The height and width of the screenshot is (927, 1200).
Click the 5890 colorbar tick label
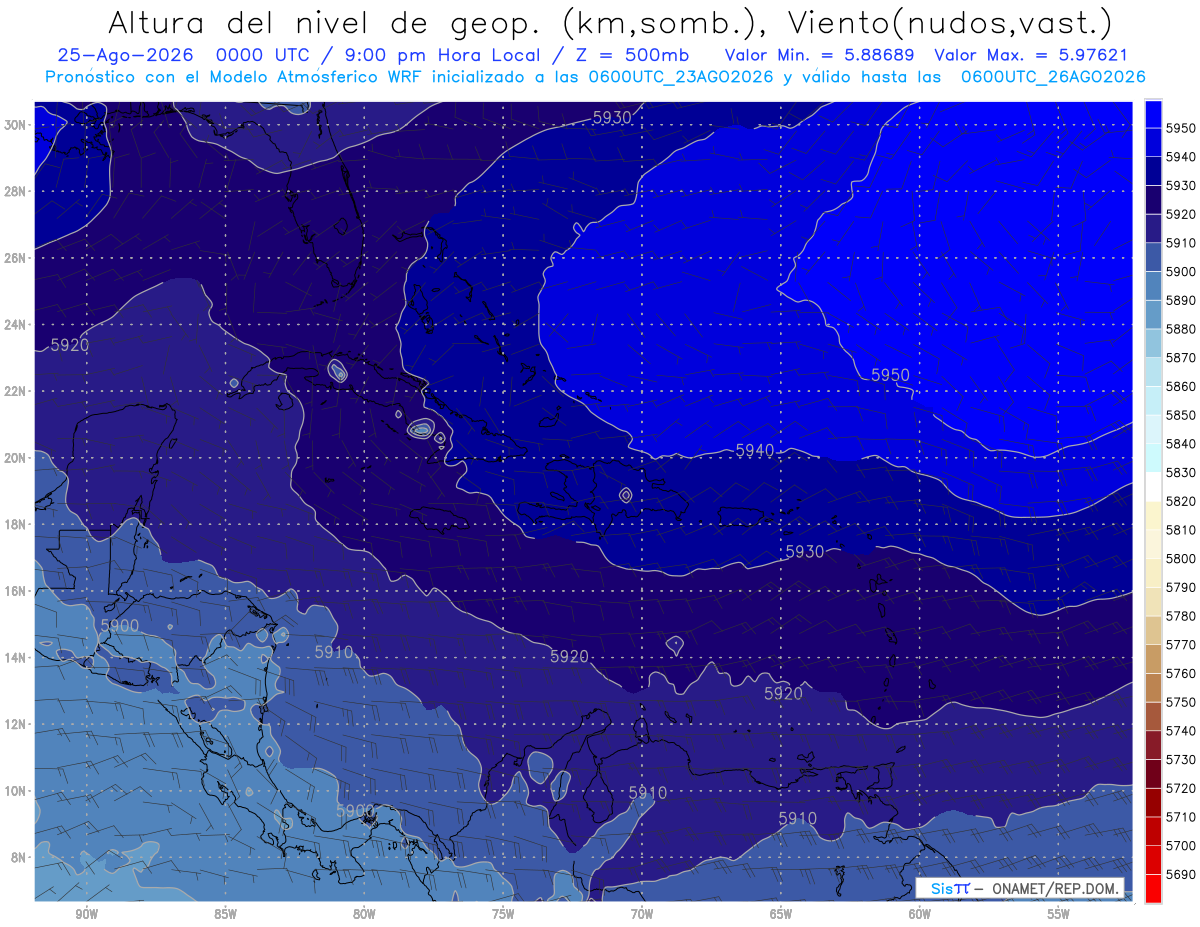tap(1182, 300)
